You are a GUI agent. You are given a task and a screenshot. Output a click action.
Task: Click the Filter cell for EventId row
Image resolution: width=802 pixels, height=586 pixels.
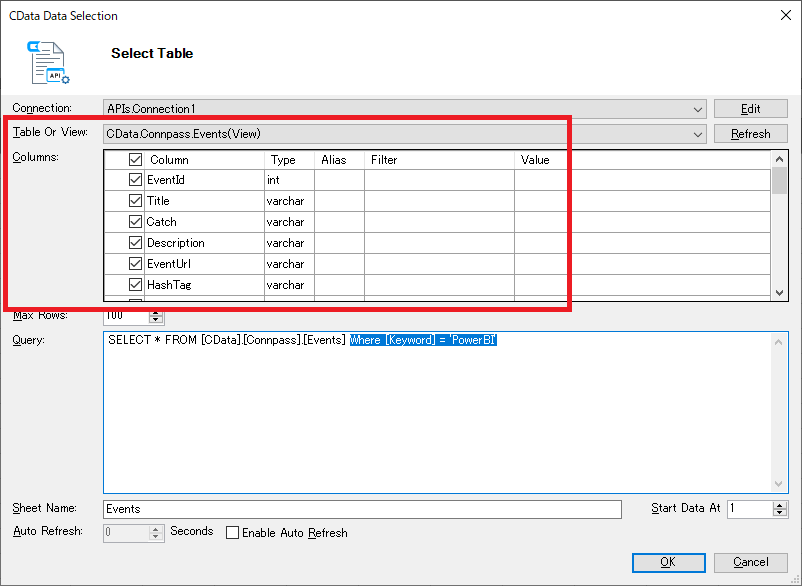(x=439, y=180)
